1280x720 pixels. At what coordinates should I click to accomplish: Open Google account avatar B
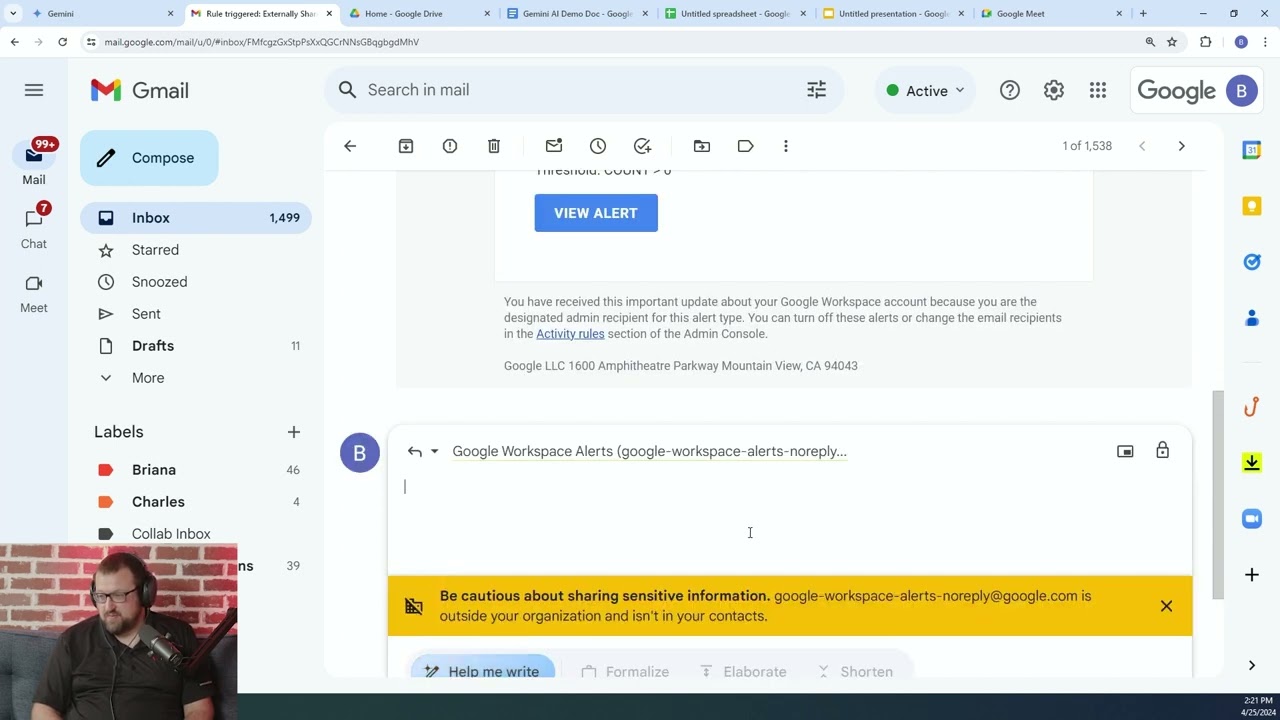tap(1242, 90)
